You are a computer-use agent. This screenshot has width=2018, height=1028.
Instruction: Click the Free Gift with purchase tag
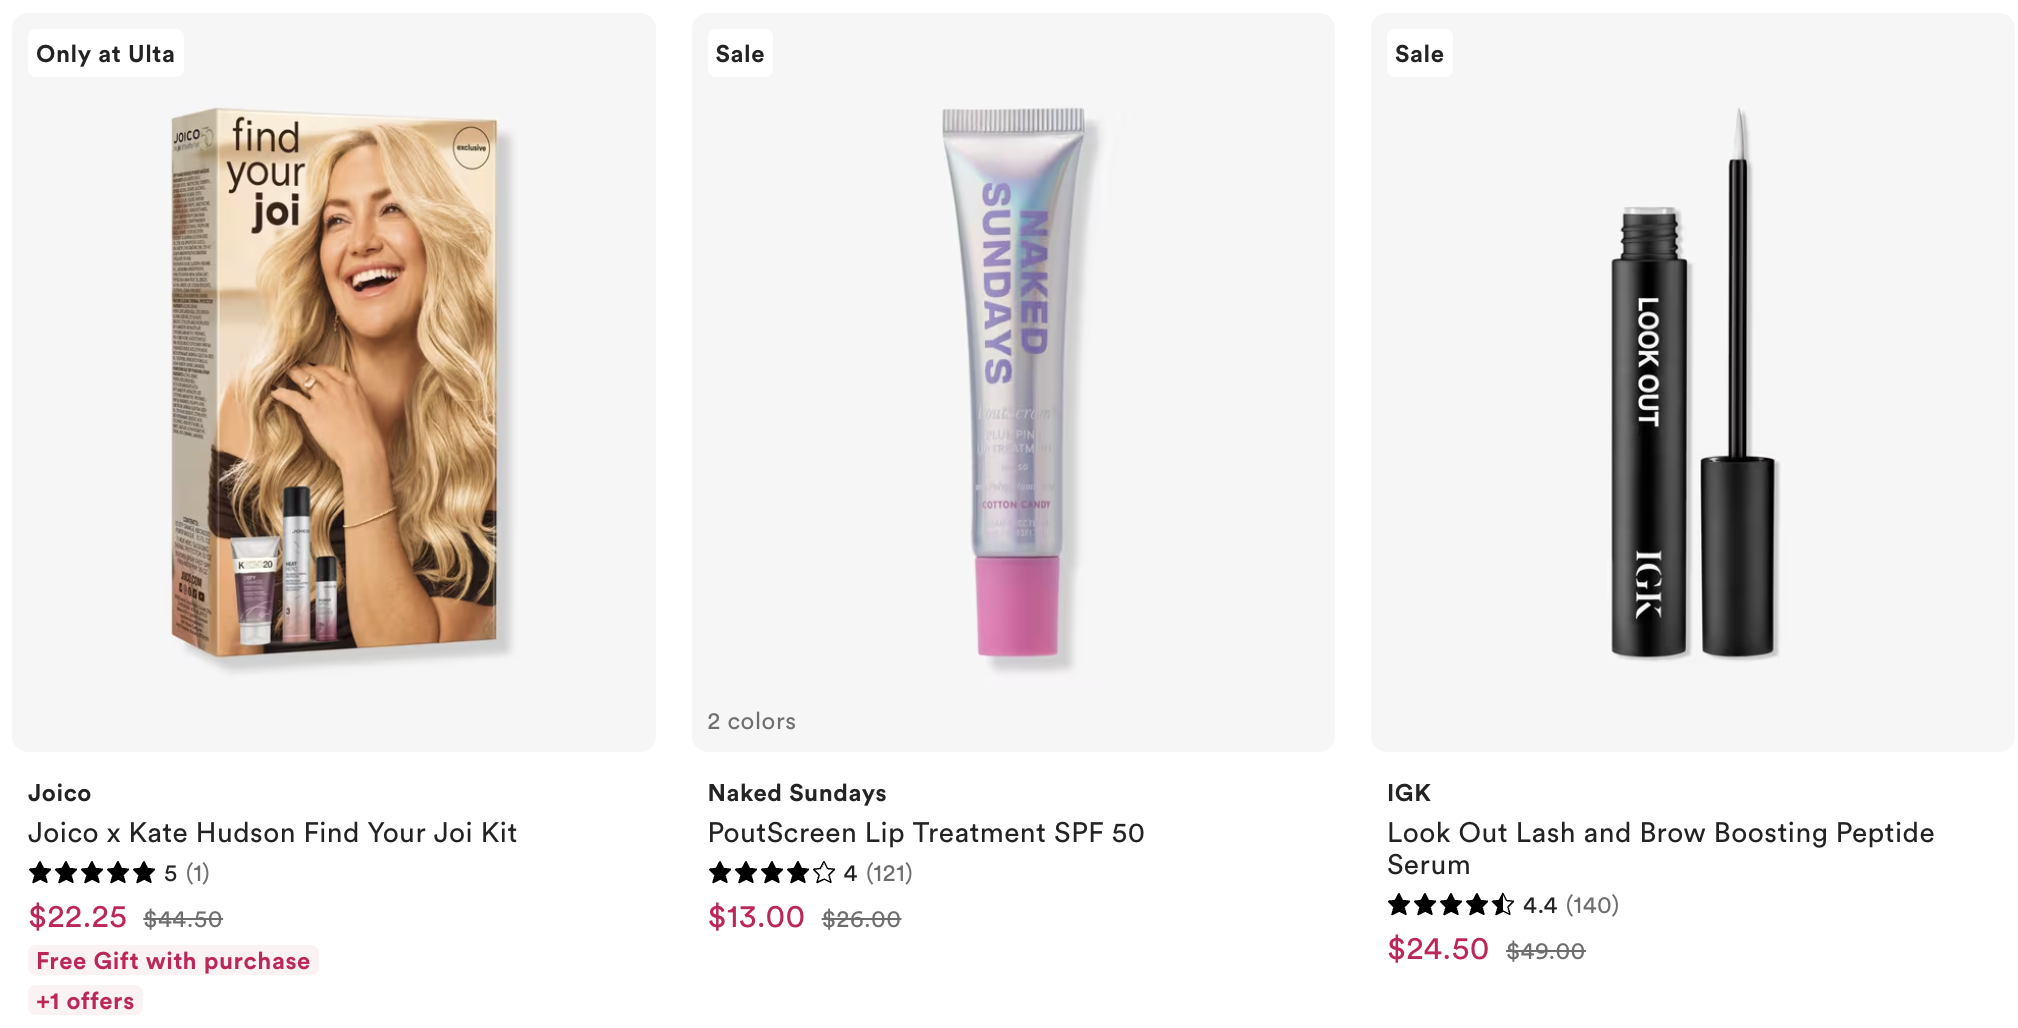[x=173, y=961]
